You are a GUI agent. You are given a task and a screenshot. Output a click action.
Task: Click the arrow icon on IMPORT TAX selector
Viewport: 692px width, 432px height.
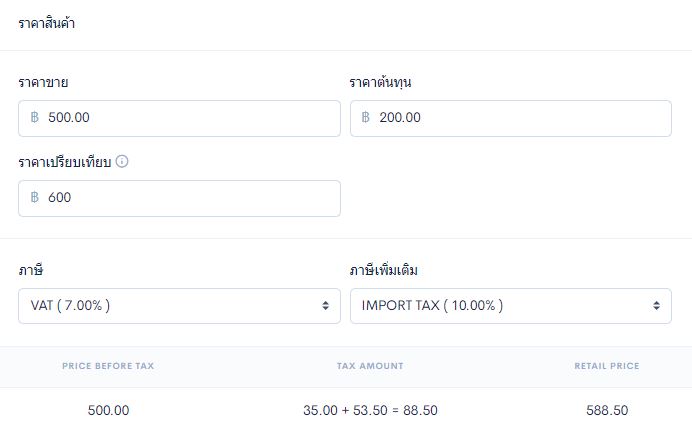pos(657,305)
